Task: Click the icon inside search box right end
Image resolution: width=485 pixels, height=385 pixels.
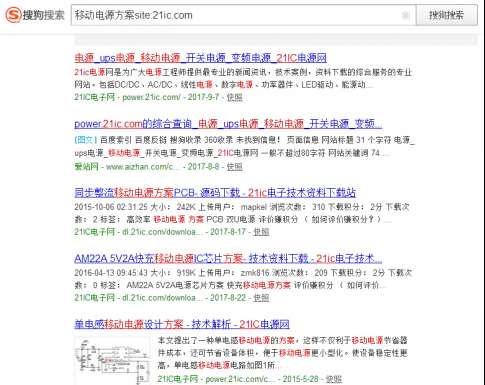Action: pyautogui.click(x=405, y=15)
